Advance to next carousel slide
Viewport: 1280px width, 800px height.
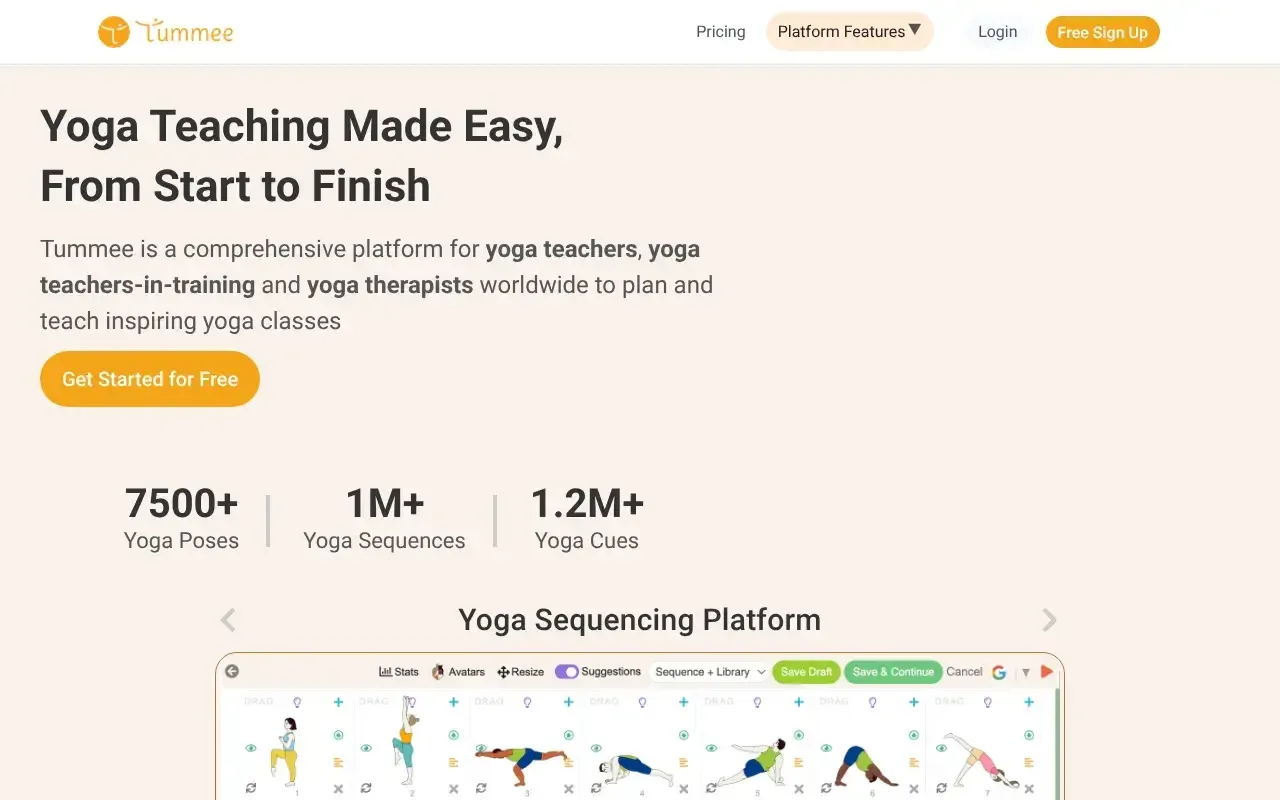[x=1049, y=620]
